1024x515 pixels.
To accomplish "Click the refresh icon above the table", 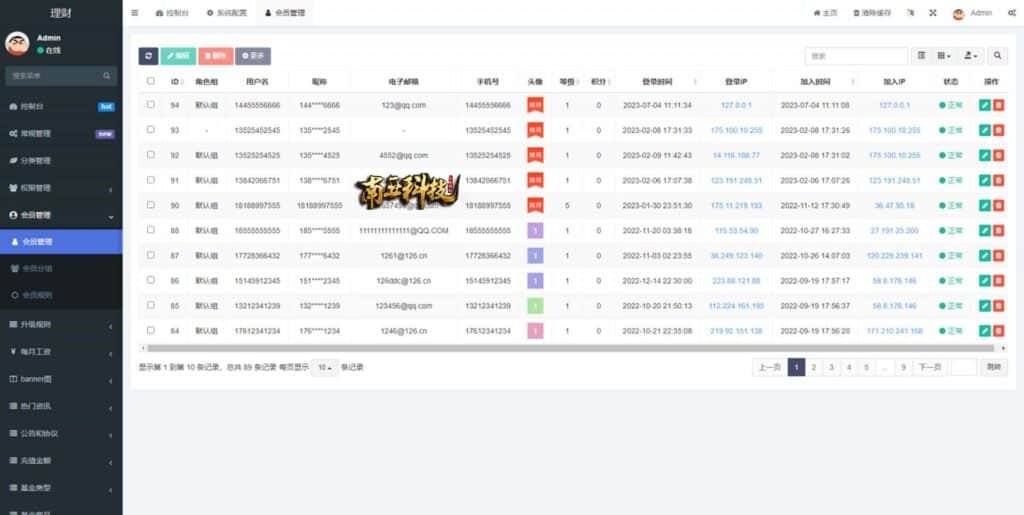I will (x=148, y=56).
